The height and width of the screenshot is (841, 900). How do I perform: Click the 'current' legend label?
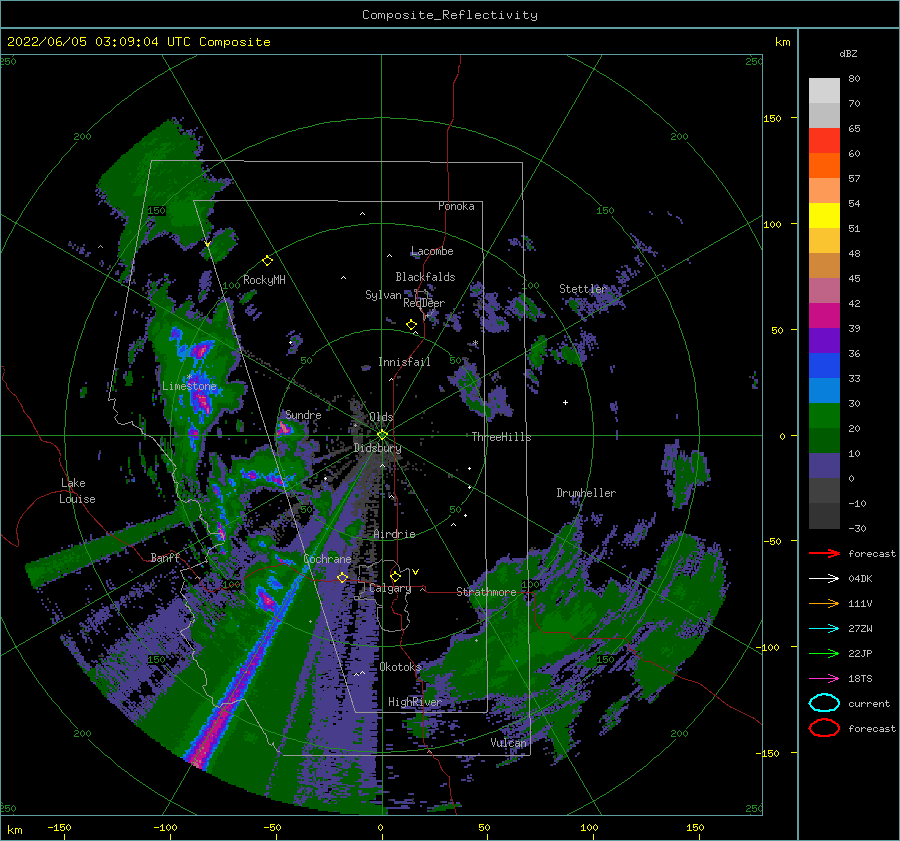869,704
